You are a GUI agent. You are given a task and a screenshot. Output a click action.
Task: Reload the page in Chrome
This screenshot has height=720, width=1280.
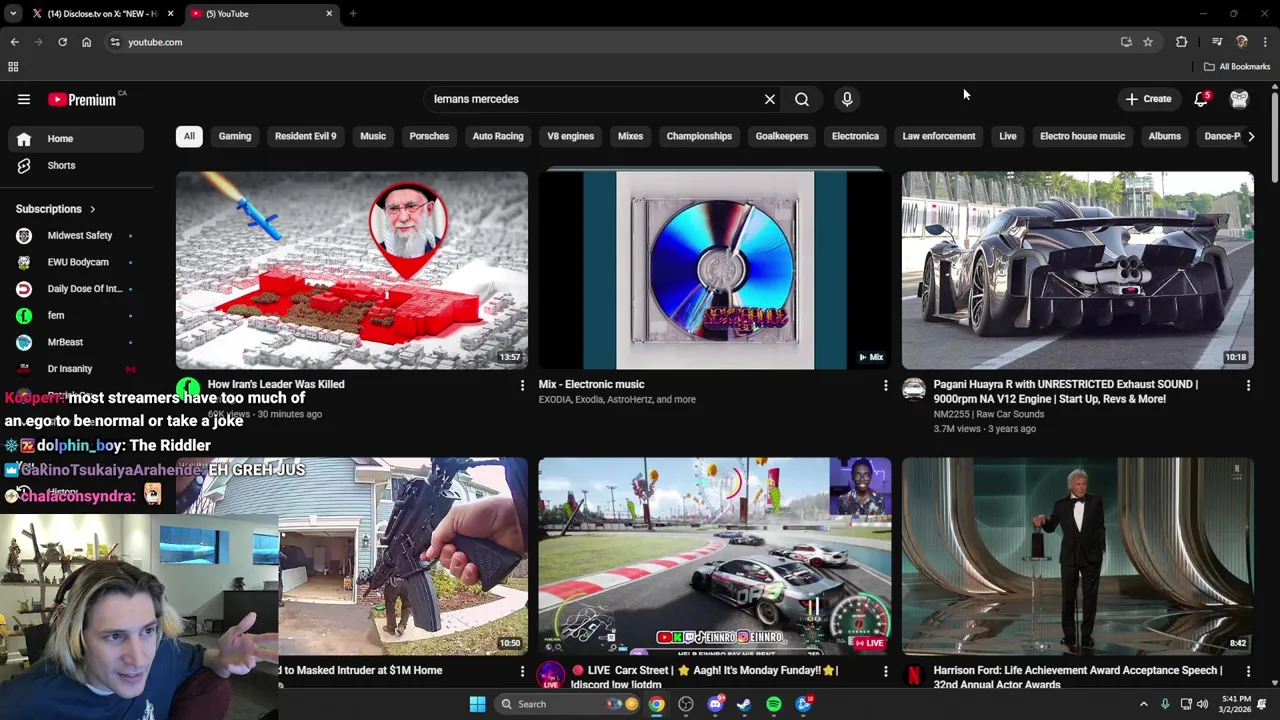(62, 42)
